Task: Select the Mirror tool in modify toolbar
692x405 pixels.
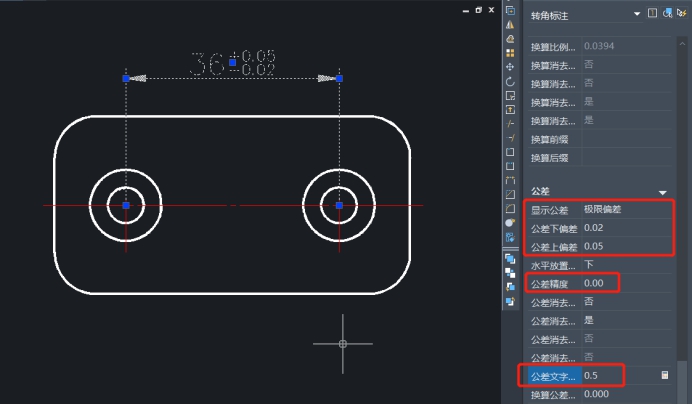Action: pos(510,24)
